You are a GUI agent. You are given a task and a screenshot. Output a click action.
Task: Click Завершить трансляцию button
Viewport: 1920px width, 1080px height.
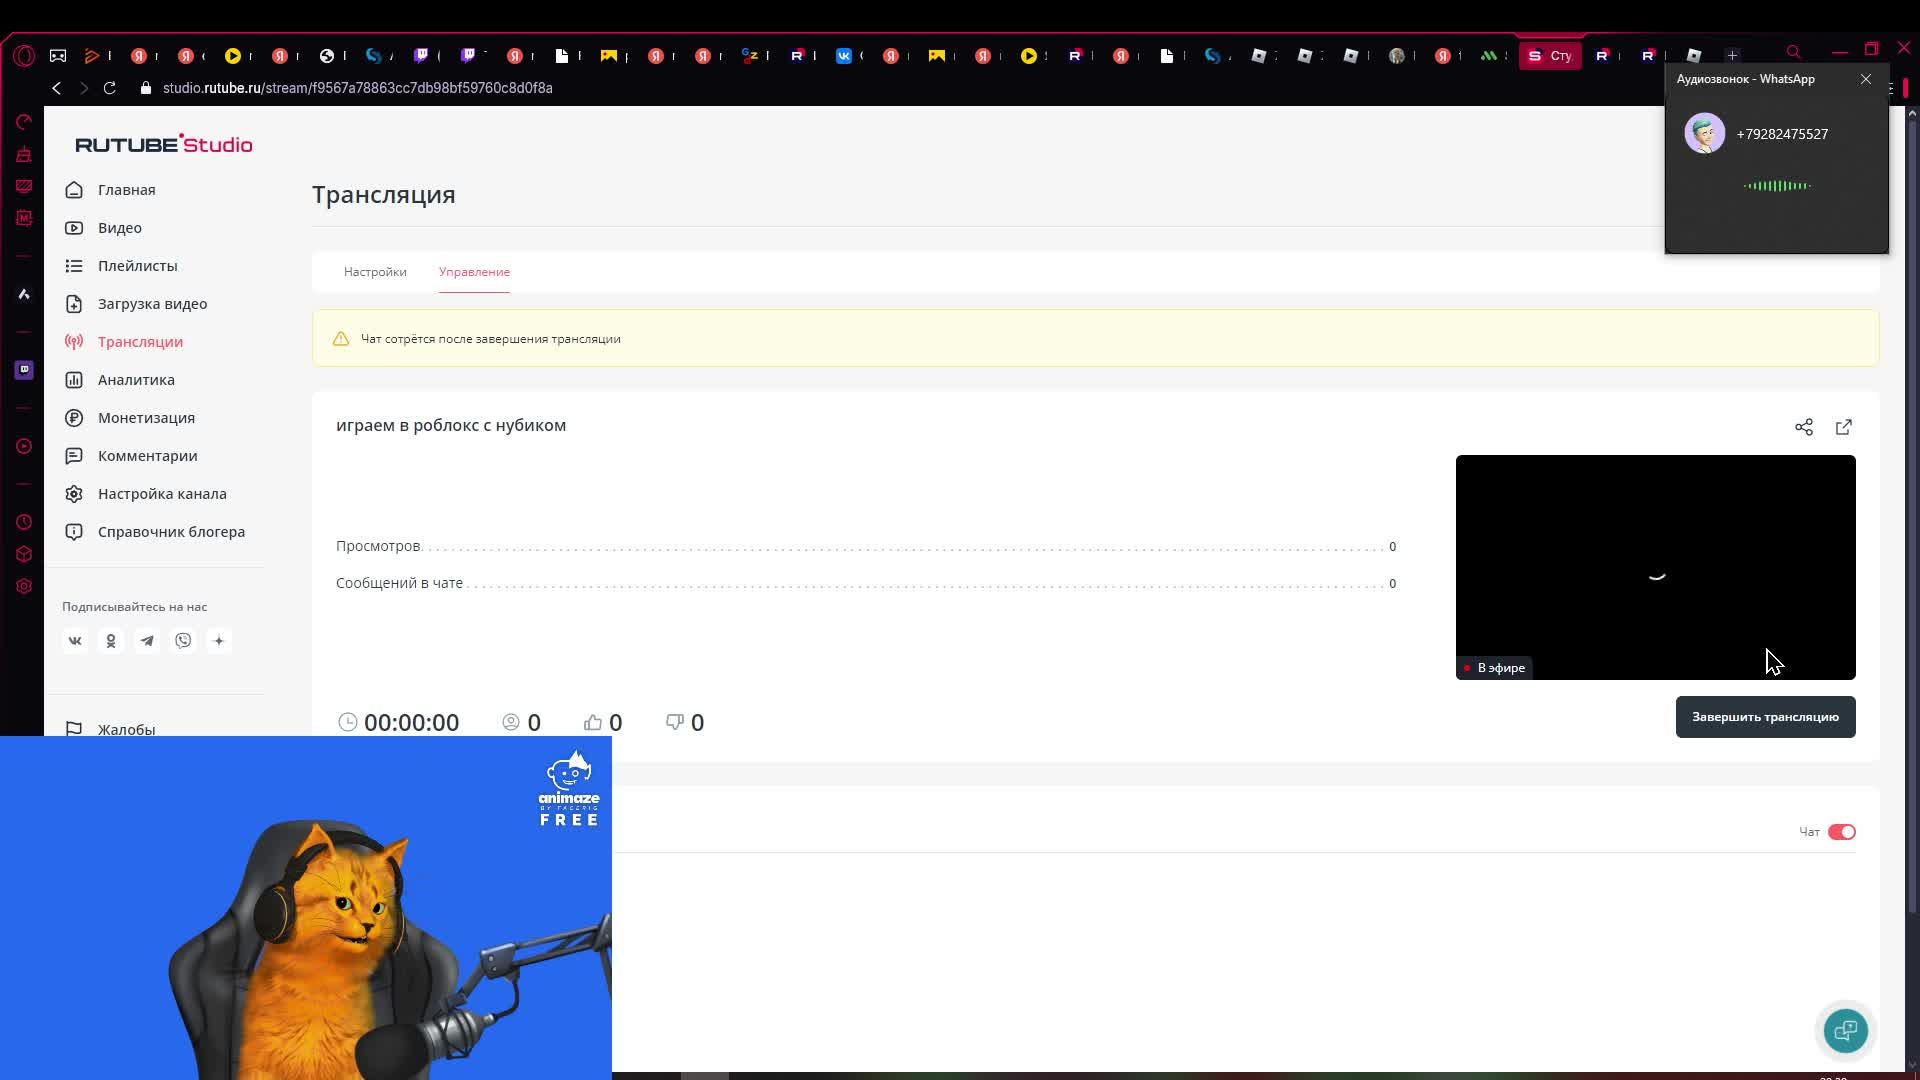tap(1765, 717)
